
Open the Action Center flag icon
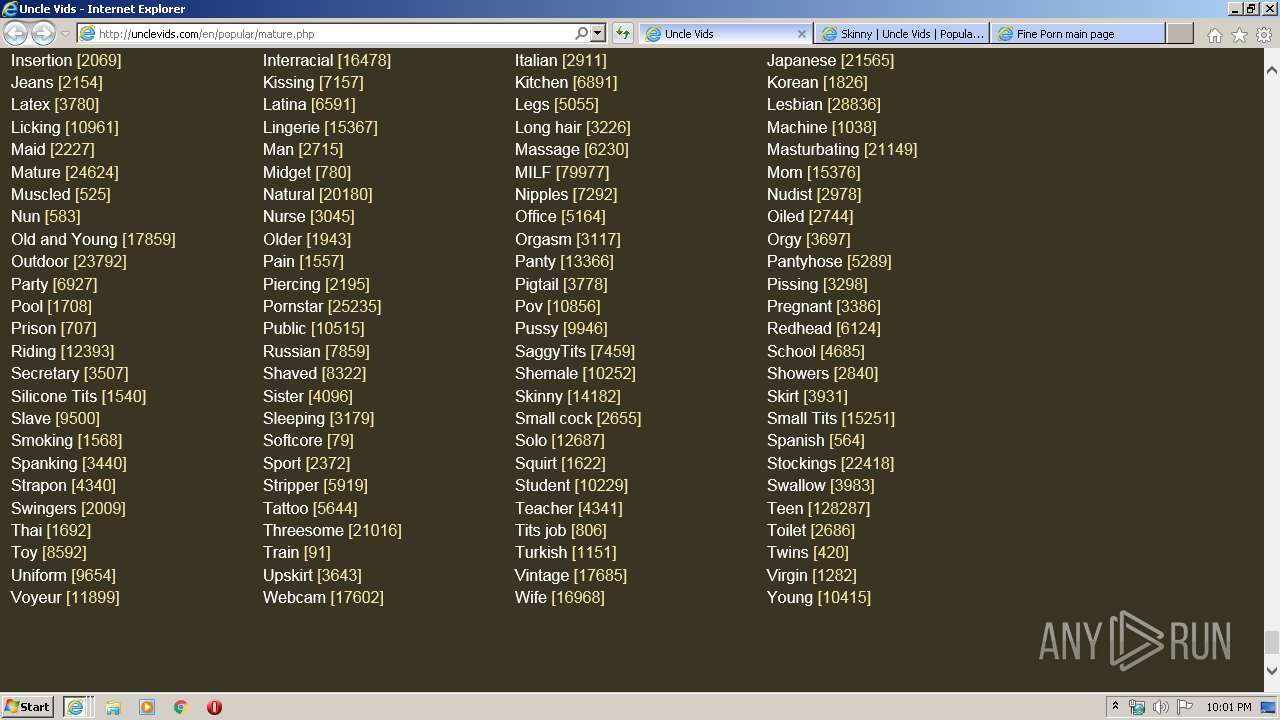1185,707
